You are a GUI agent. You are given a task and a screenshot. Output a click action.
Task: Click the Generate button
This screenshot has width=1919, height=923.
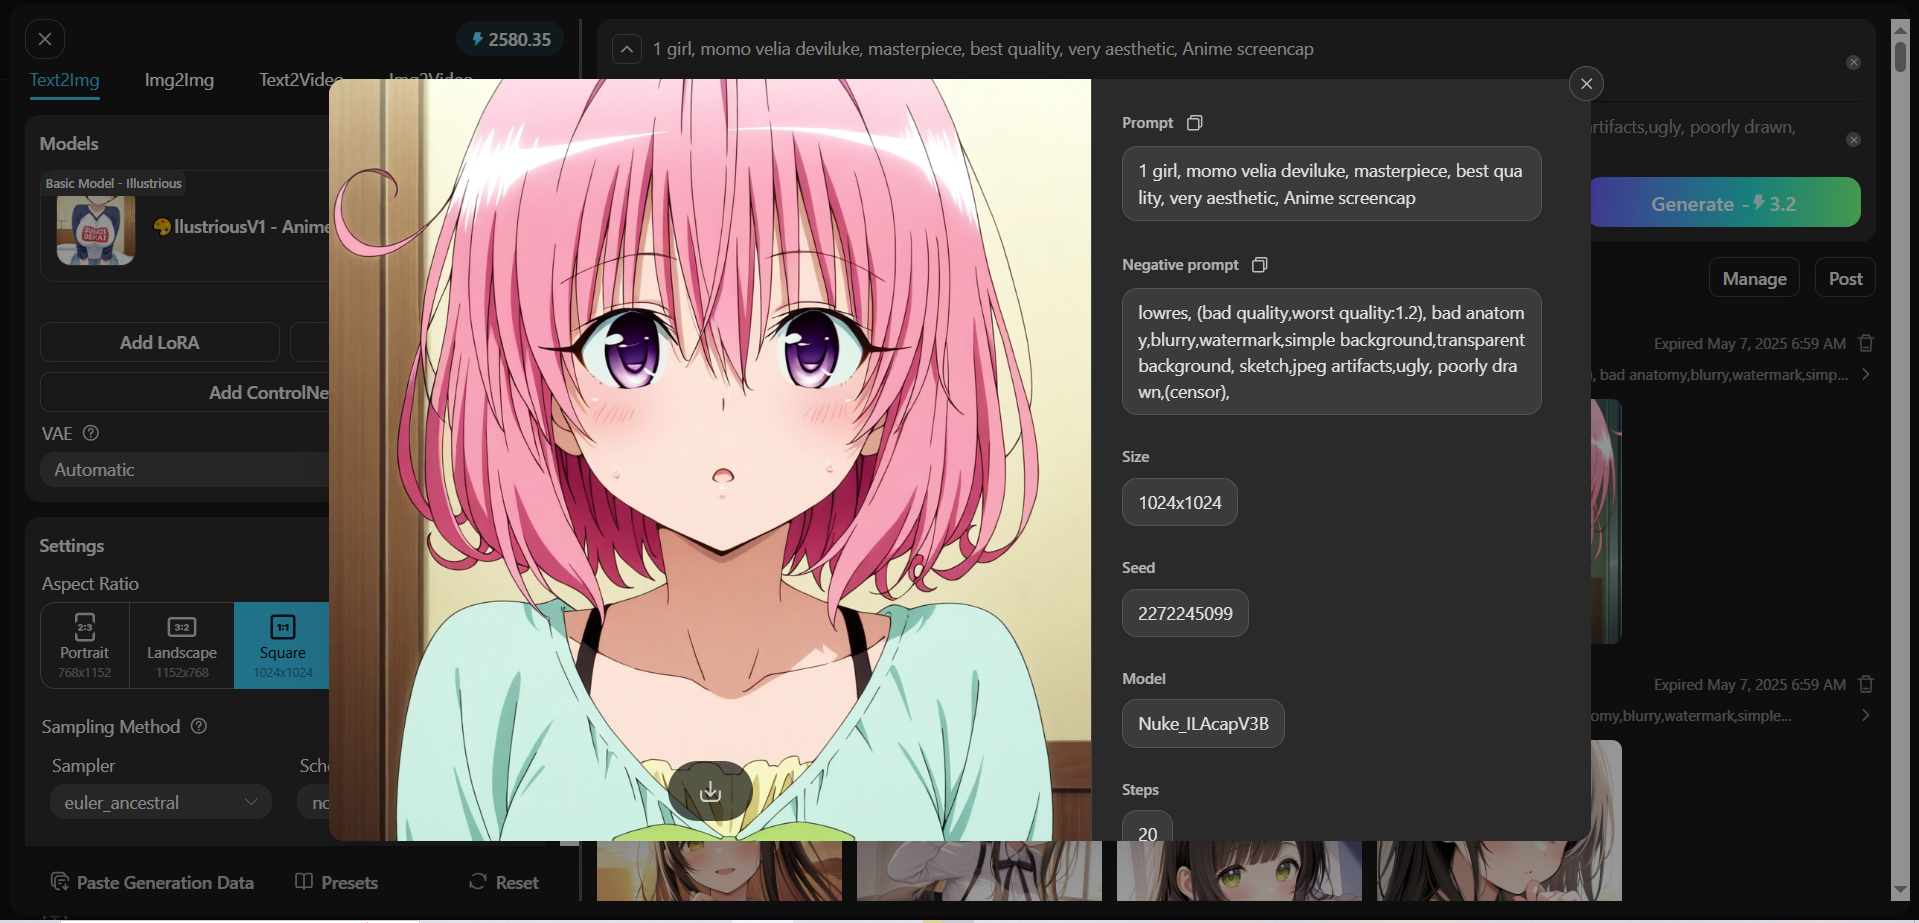[1725, 203]
